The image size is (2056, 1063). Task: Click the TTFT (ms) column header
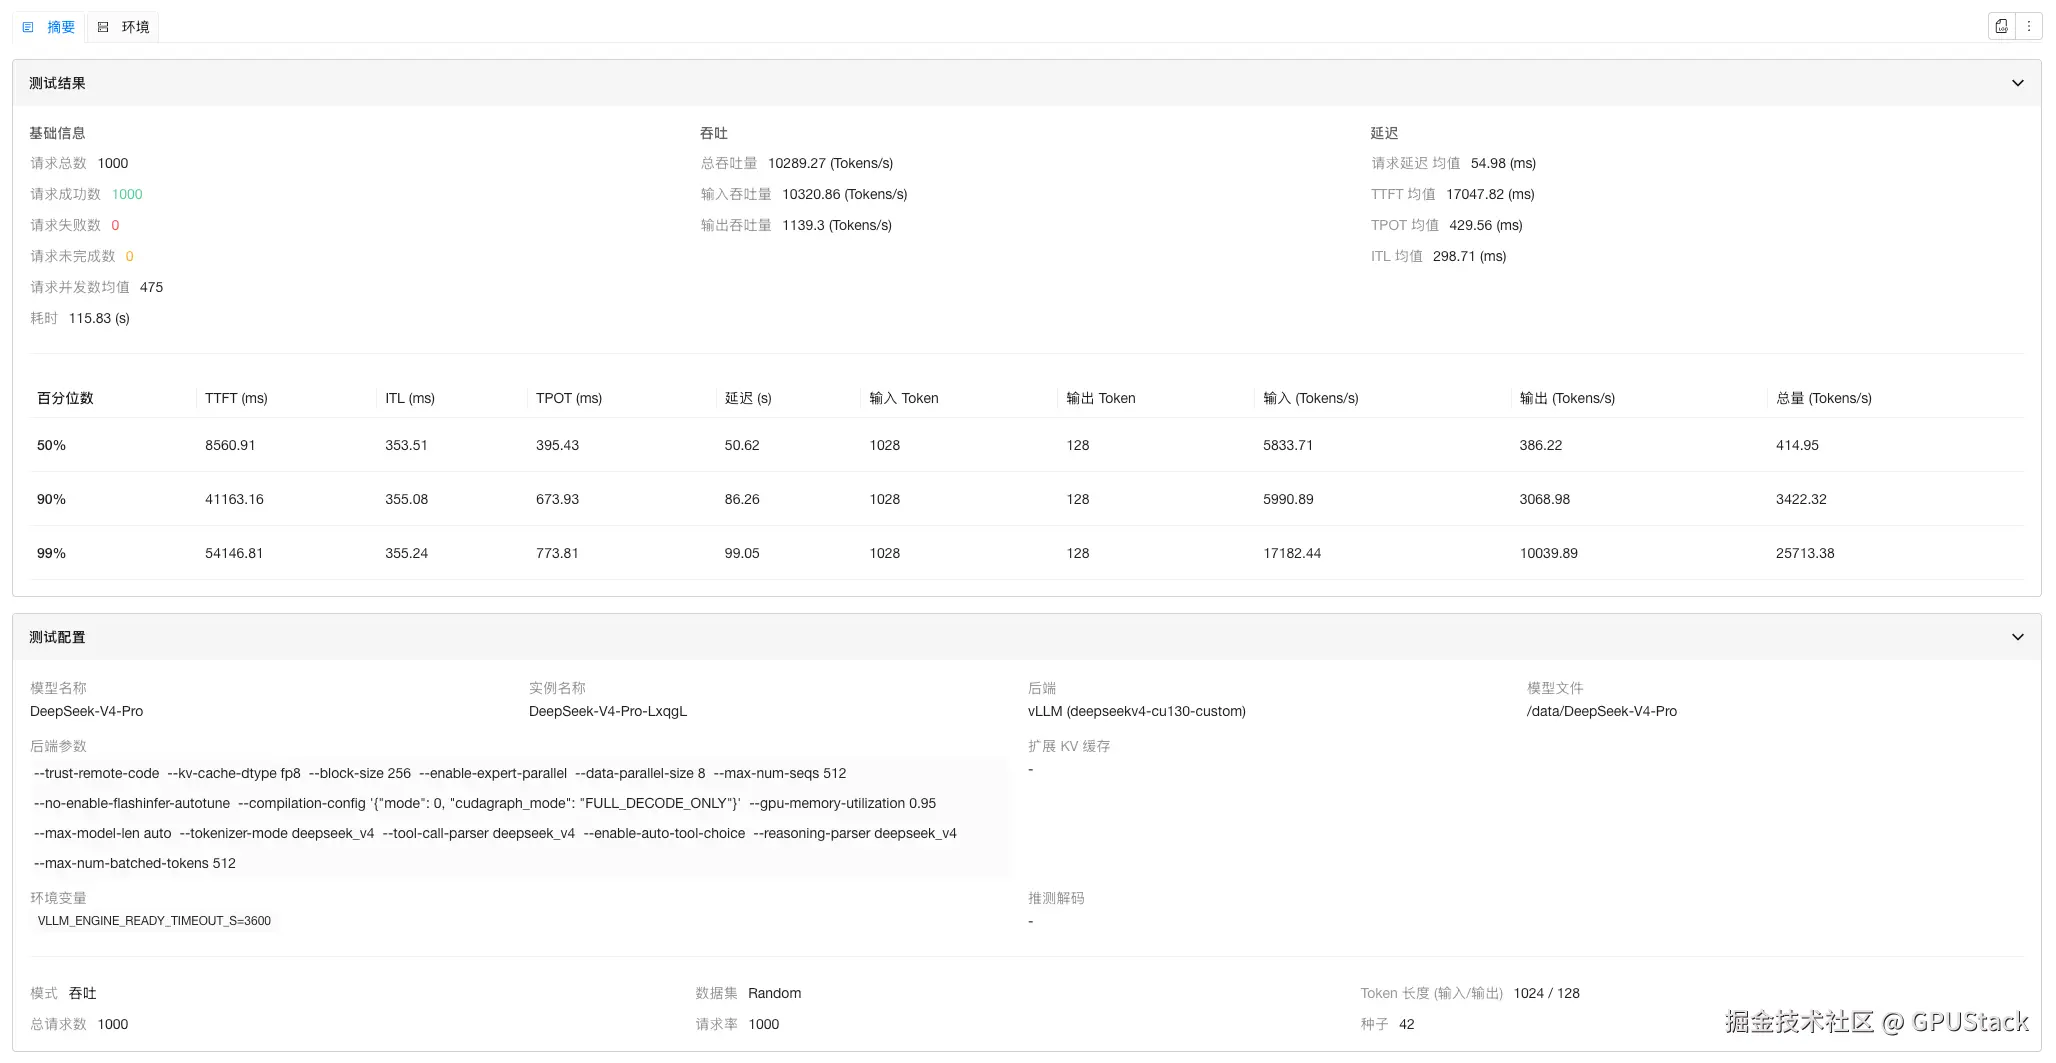(x=236, y=398)
